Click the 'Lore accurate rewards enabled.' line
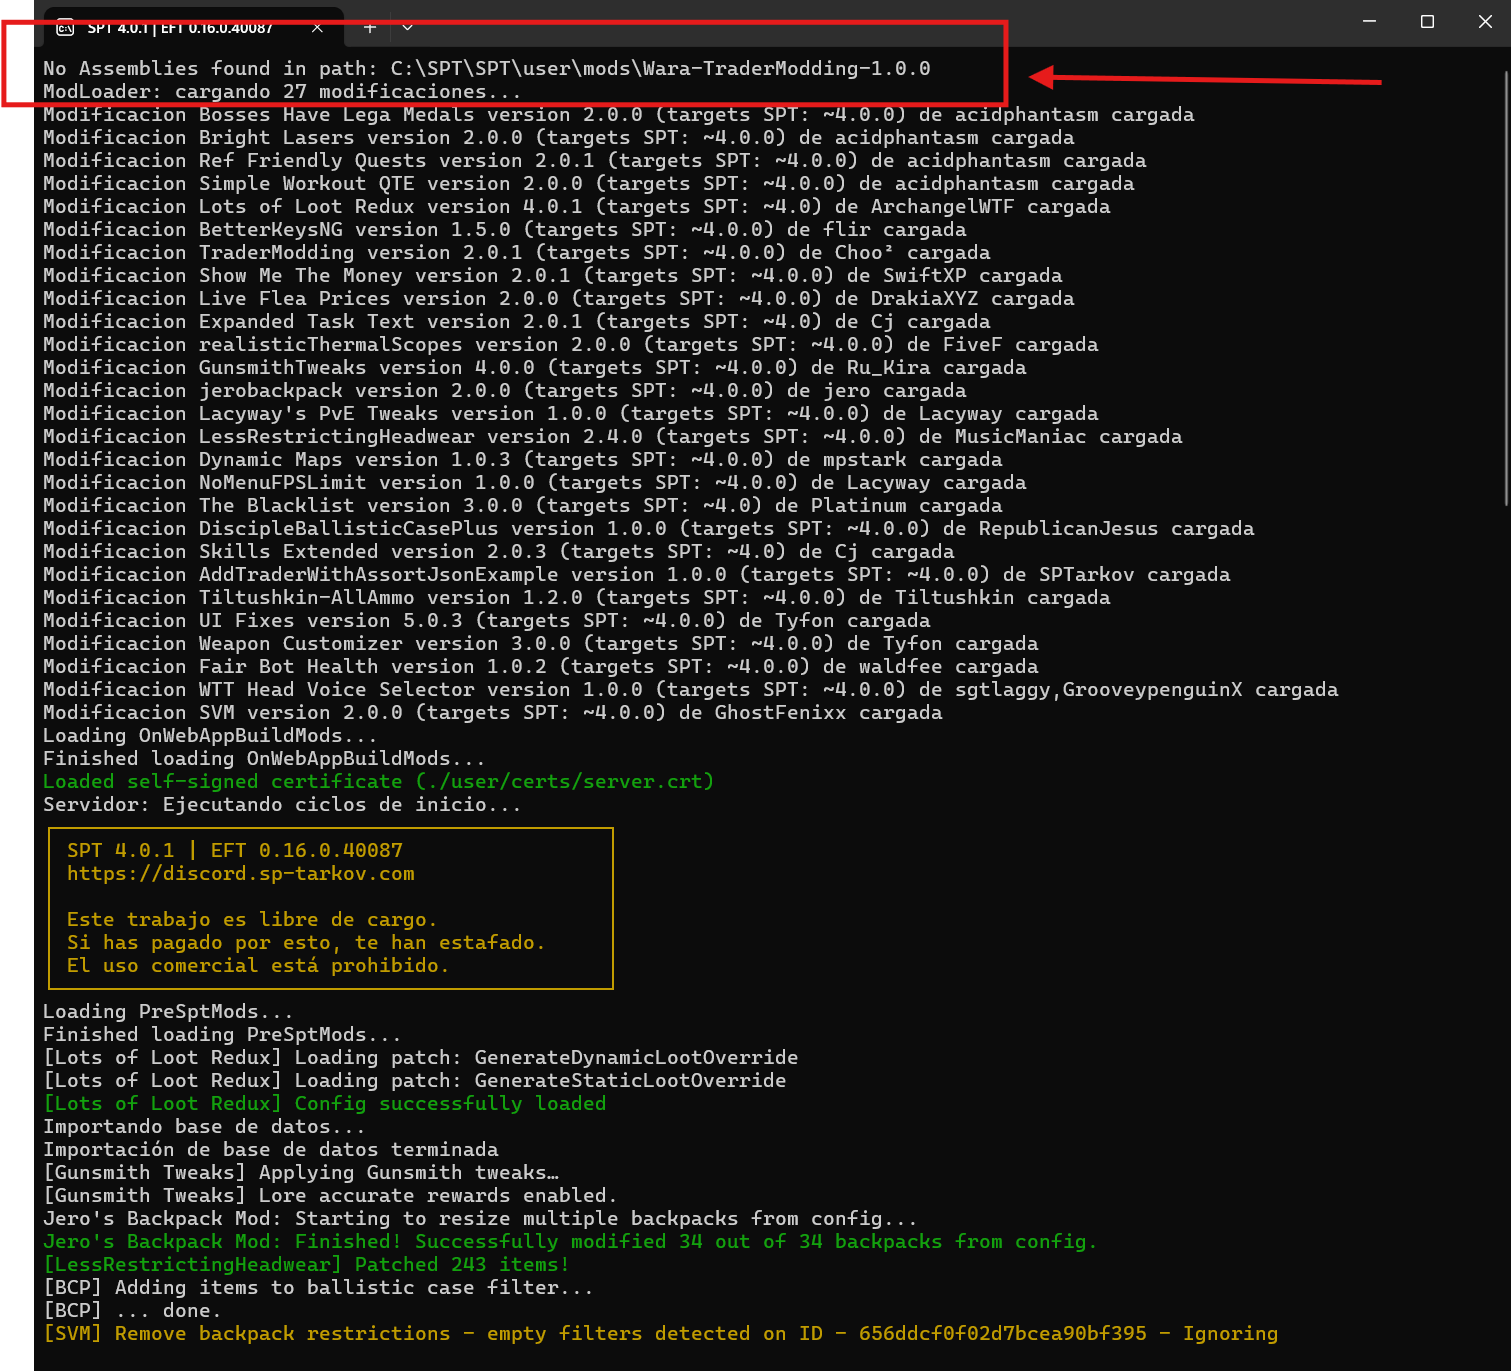1511x1371 pixels. 330,1195
